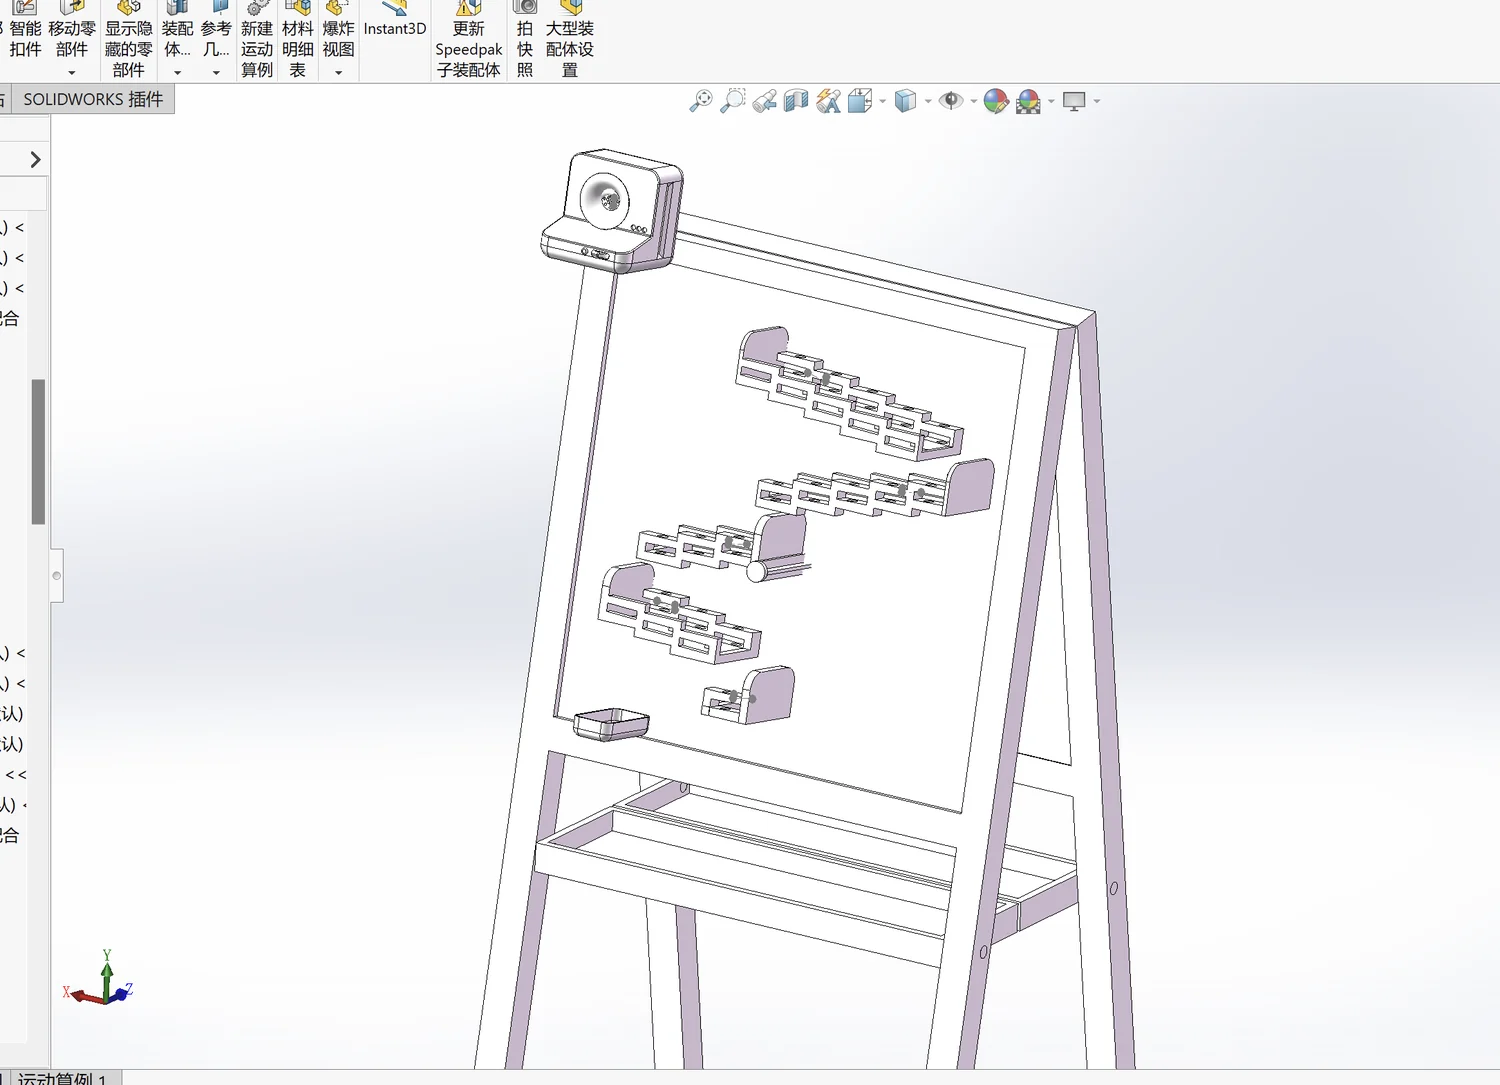
Task: Create New Motion Study (新建运动算例)
Action: click(257, 40)
